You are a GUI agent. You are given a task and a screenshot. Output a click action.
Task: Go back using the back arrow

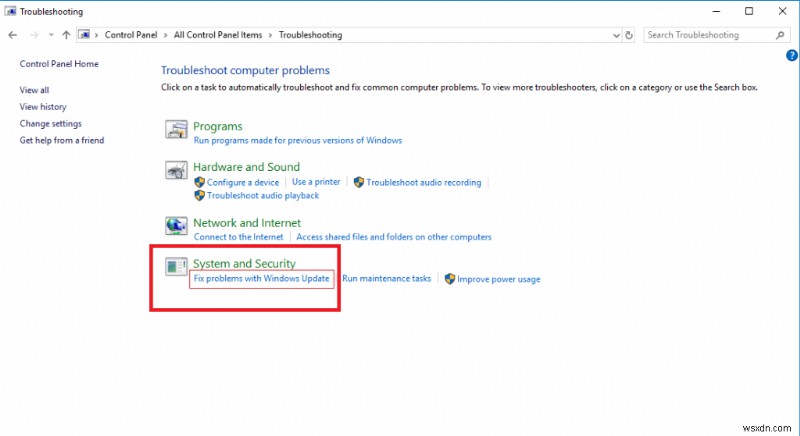13,35
